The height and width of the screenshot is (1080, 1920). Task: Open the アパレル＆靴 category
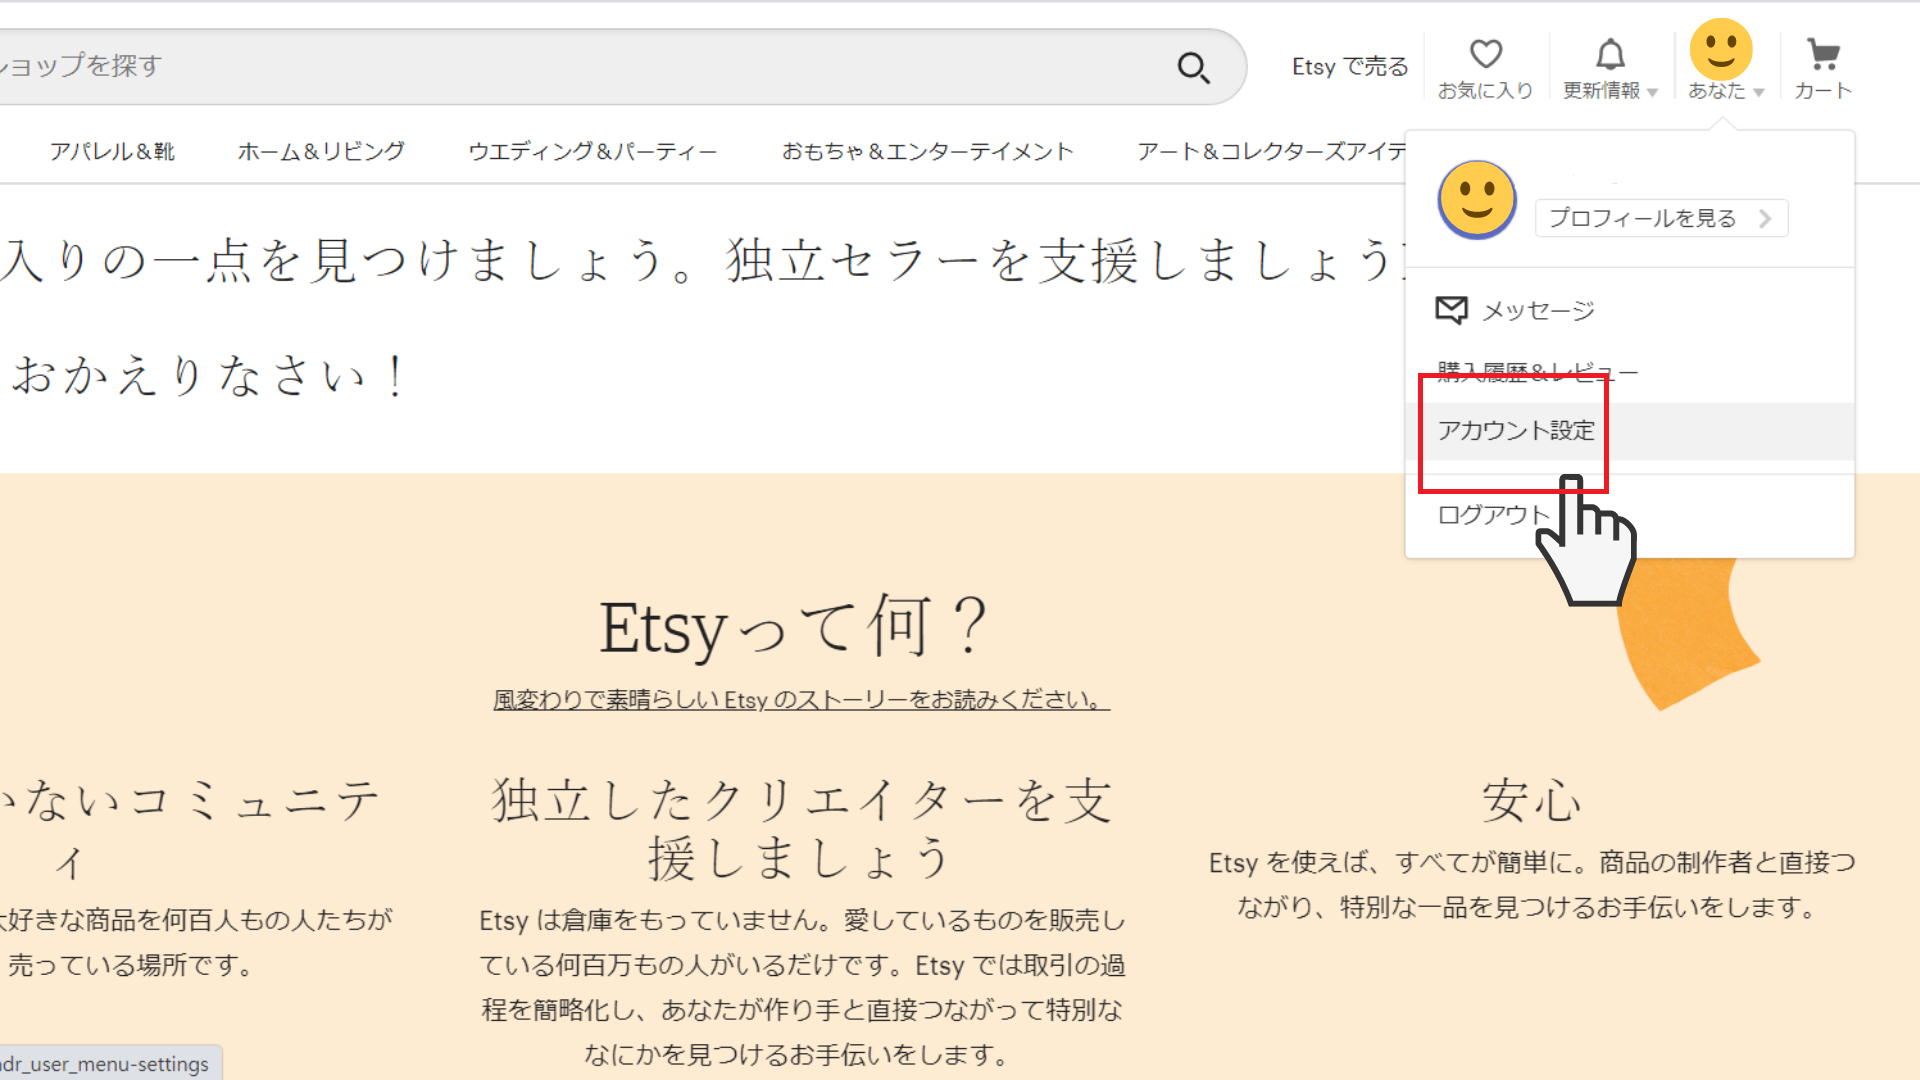(x=112, y=151)
